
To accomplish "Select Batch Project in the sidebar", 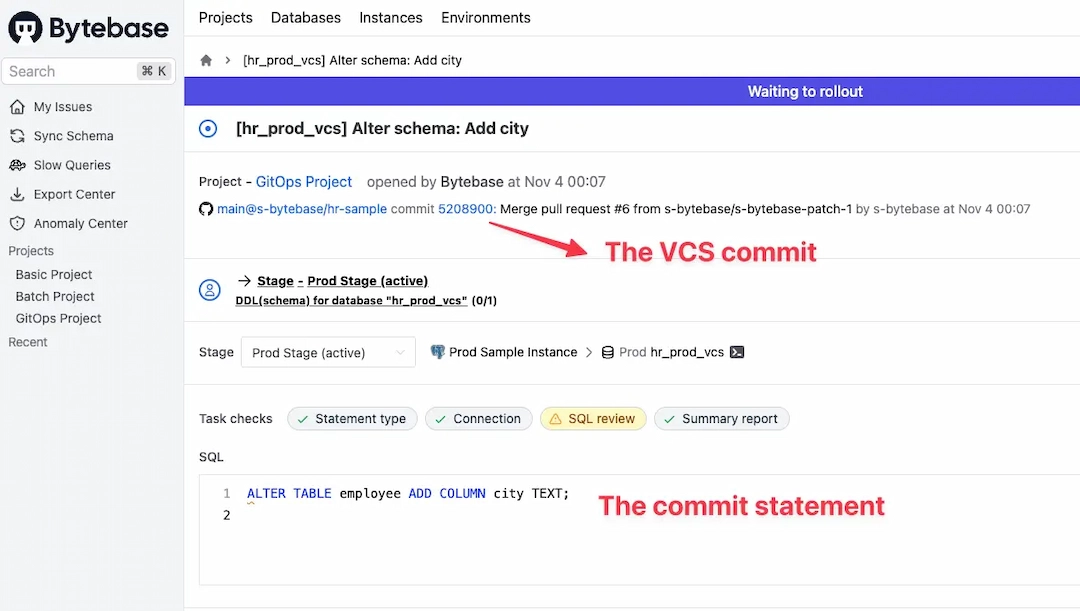I will pyautogui.click(x=55, y=296).
